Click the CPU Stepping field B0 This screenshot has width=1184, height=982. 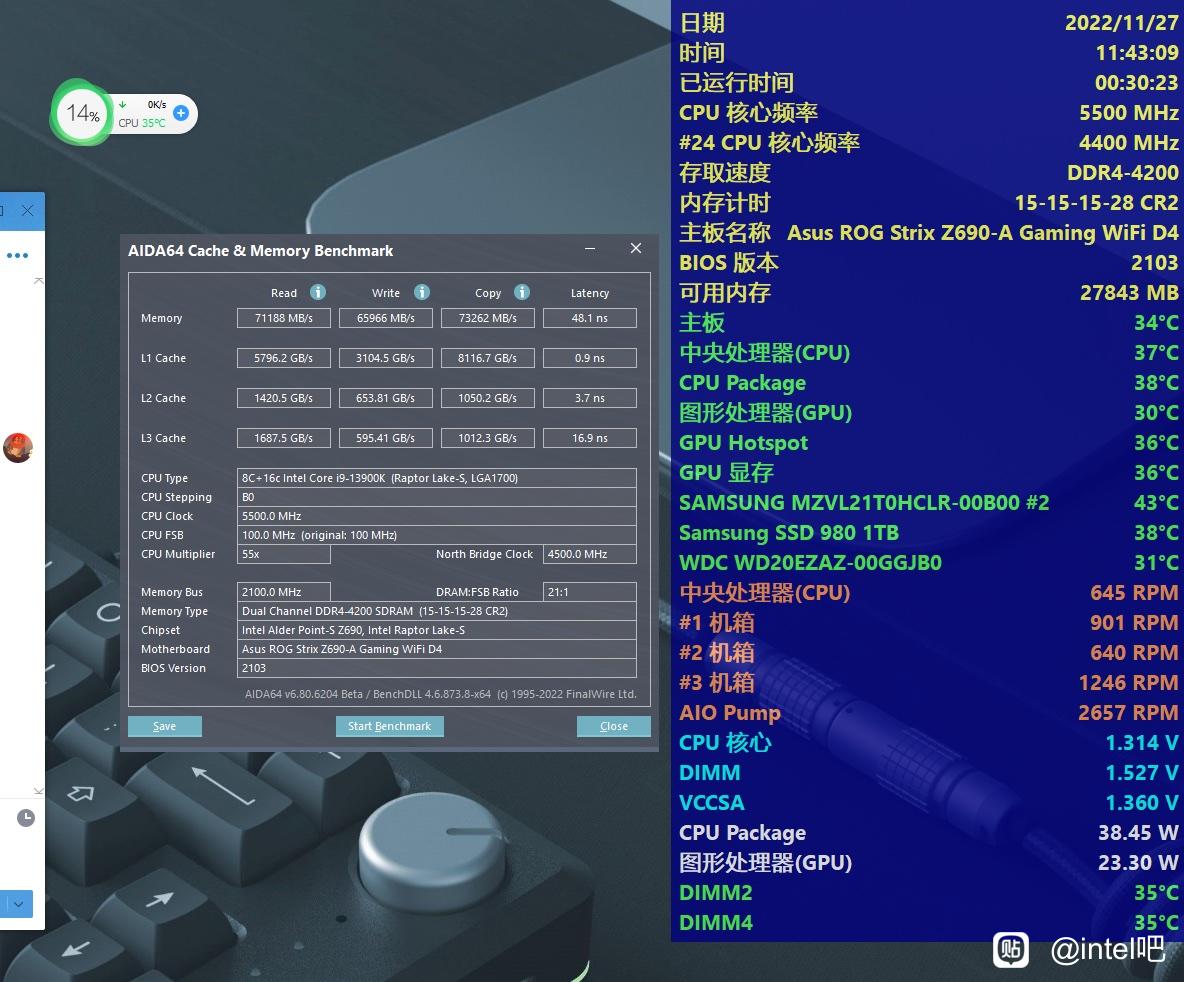coord(436,497)
